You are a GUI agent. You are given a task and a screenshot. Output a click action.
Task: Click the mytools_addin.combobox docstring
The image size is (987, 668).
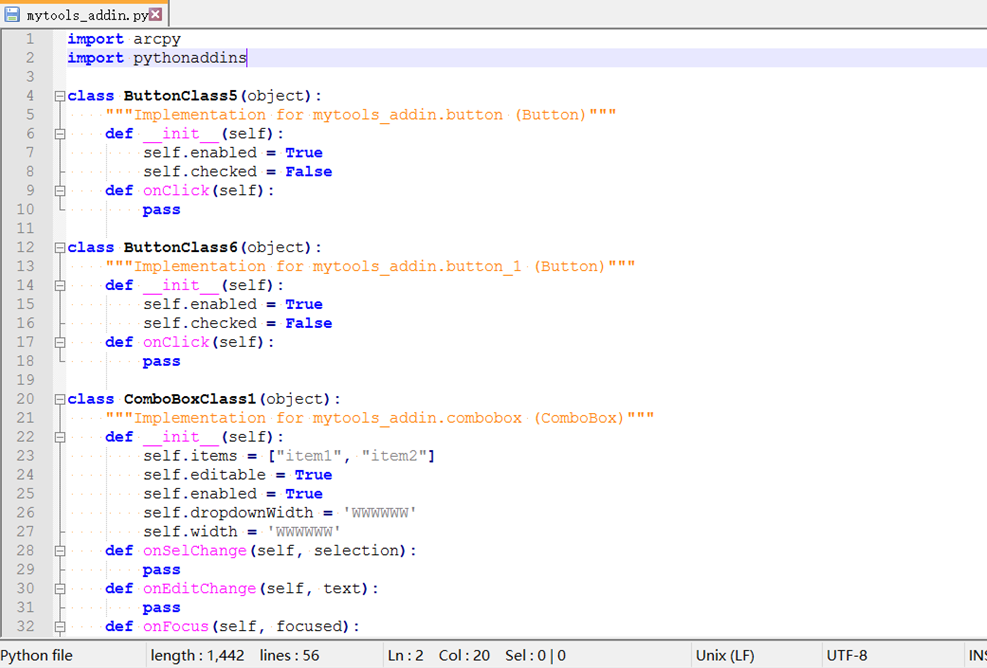coord(380,418)
